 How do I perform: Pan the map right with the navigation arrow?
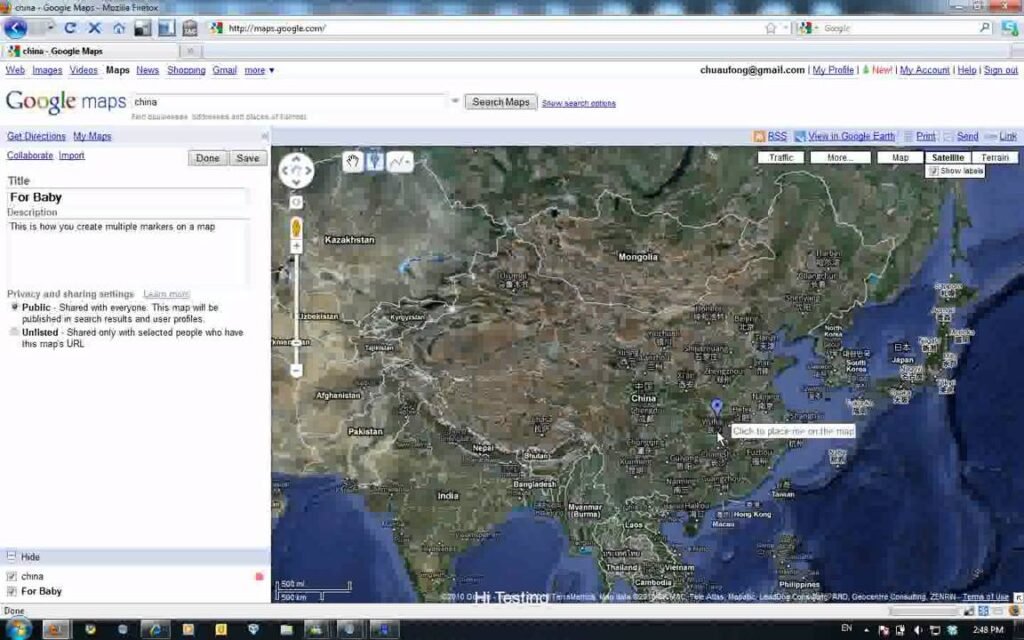tap(308, 170)
